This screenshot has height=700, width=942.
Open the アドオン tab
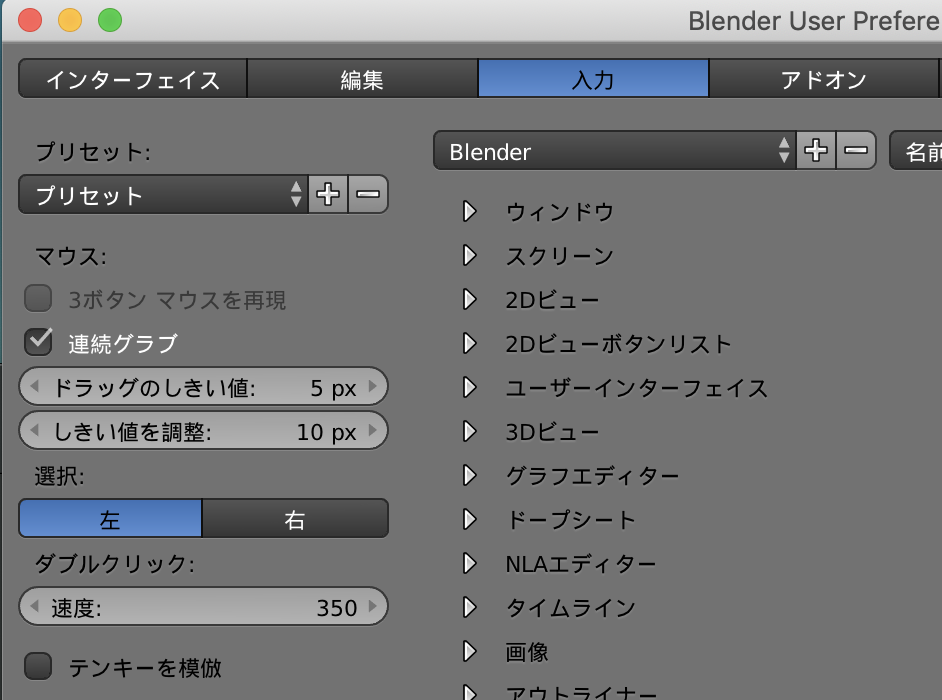[x=824, y=79]
